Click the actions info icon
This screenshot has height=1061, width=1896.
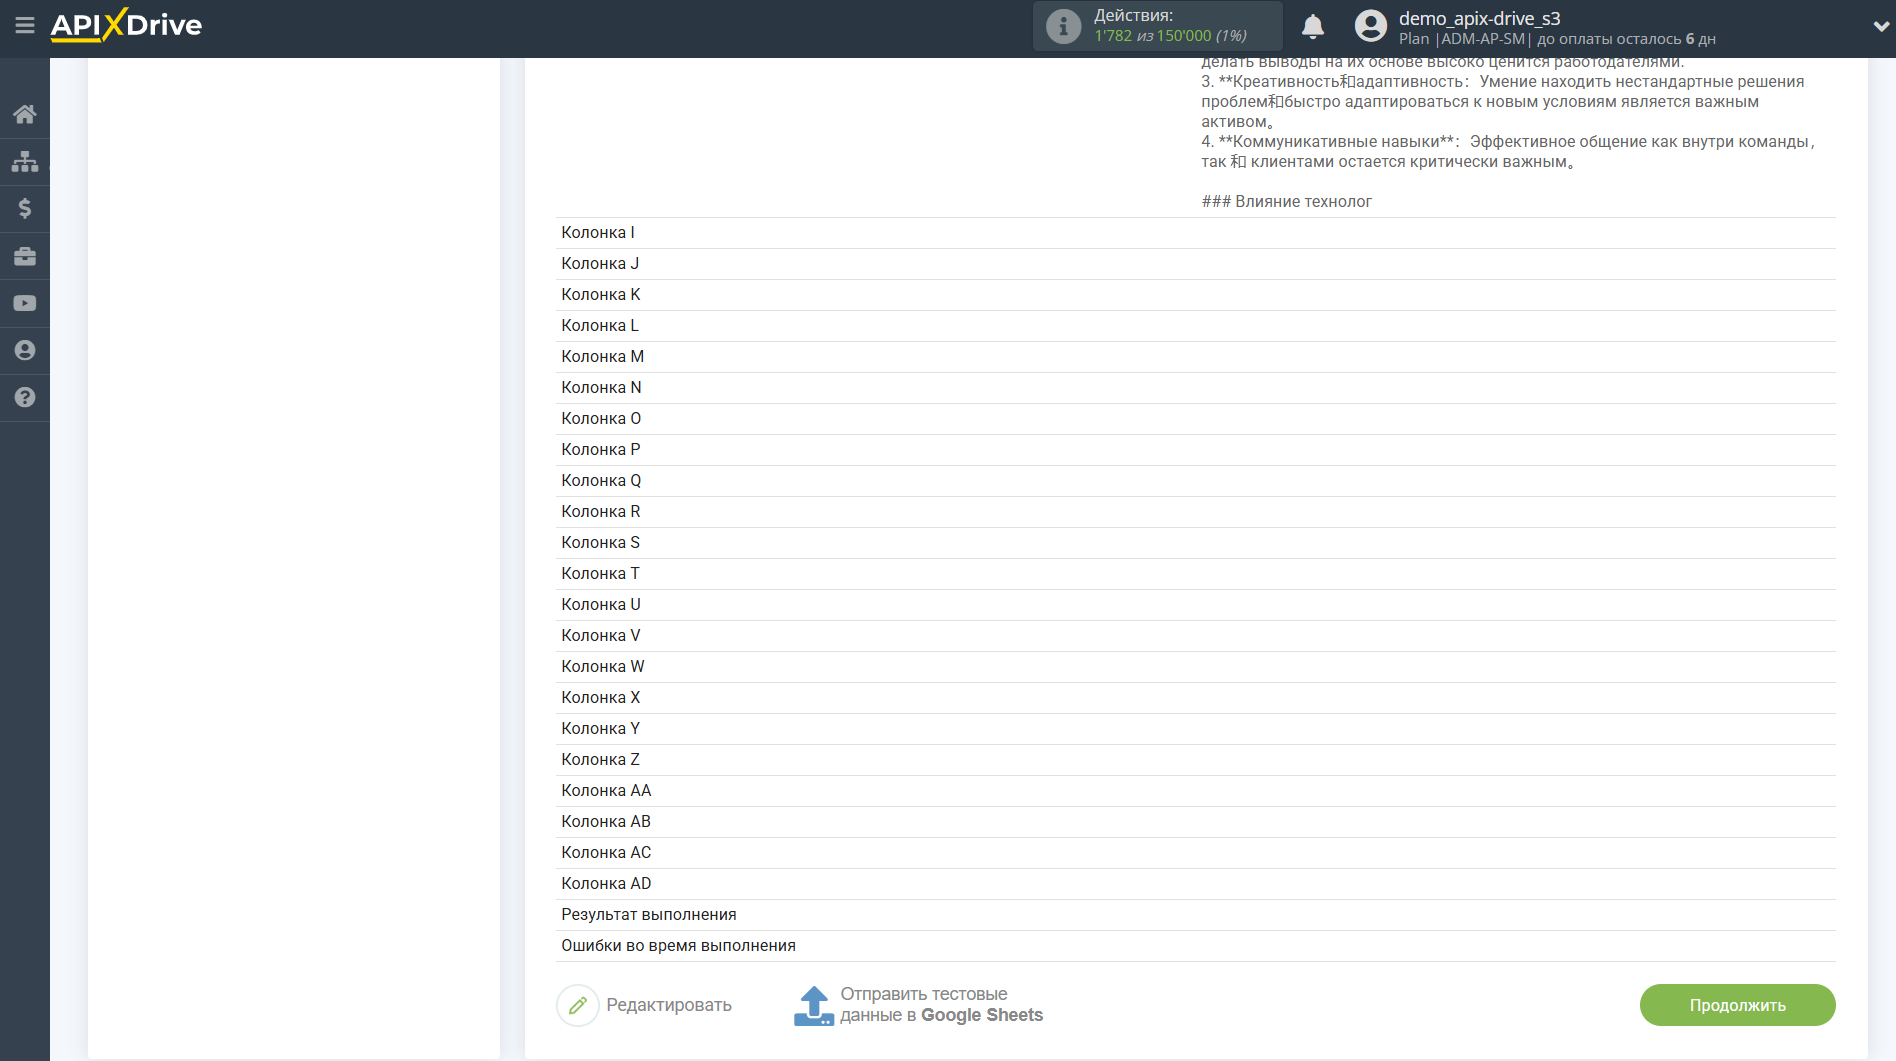[x=1063, y=26]
